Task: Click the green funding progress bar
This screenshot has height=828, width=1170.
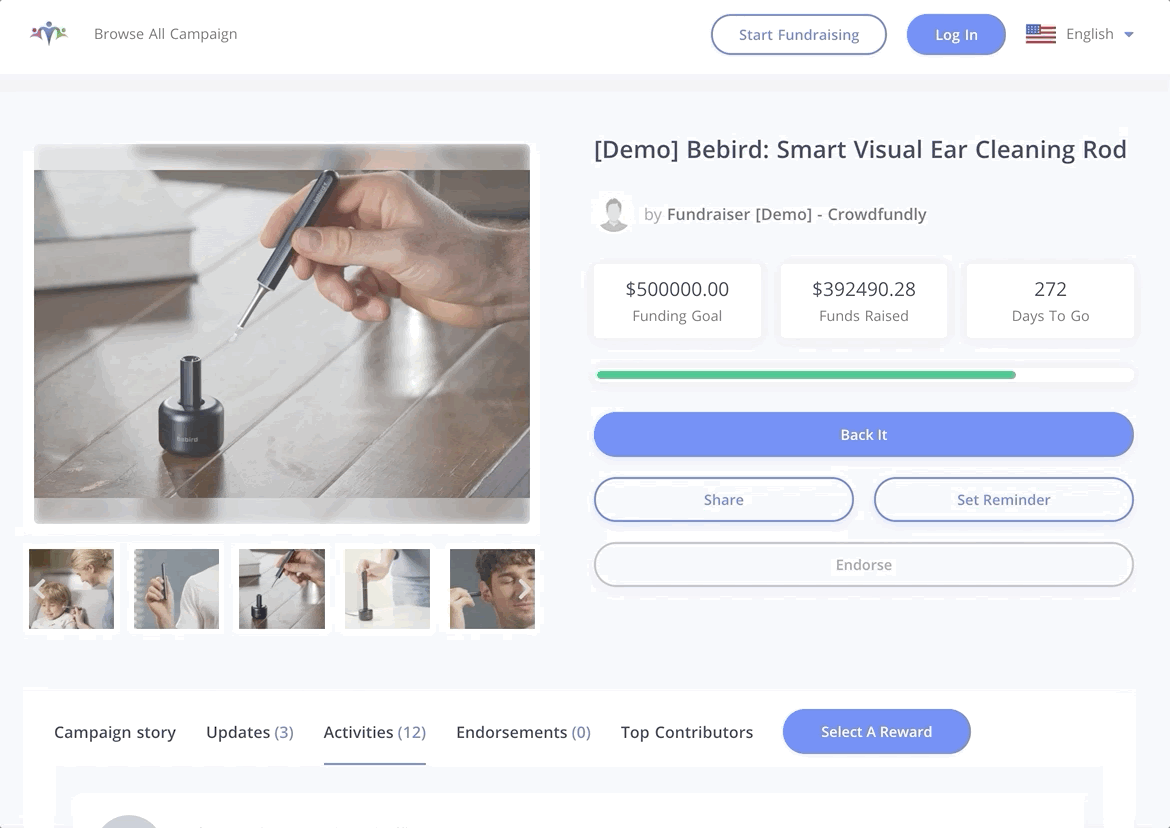Action: coord(806,374)
